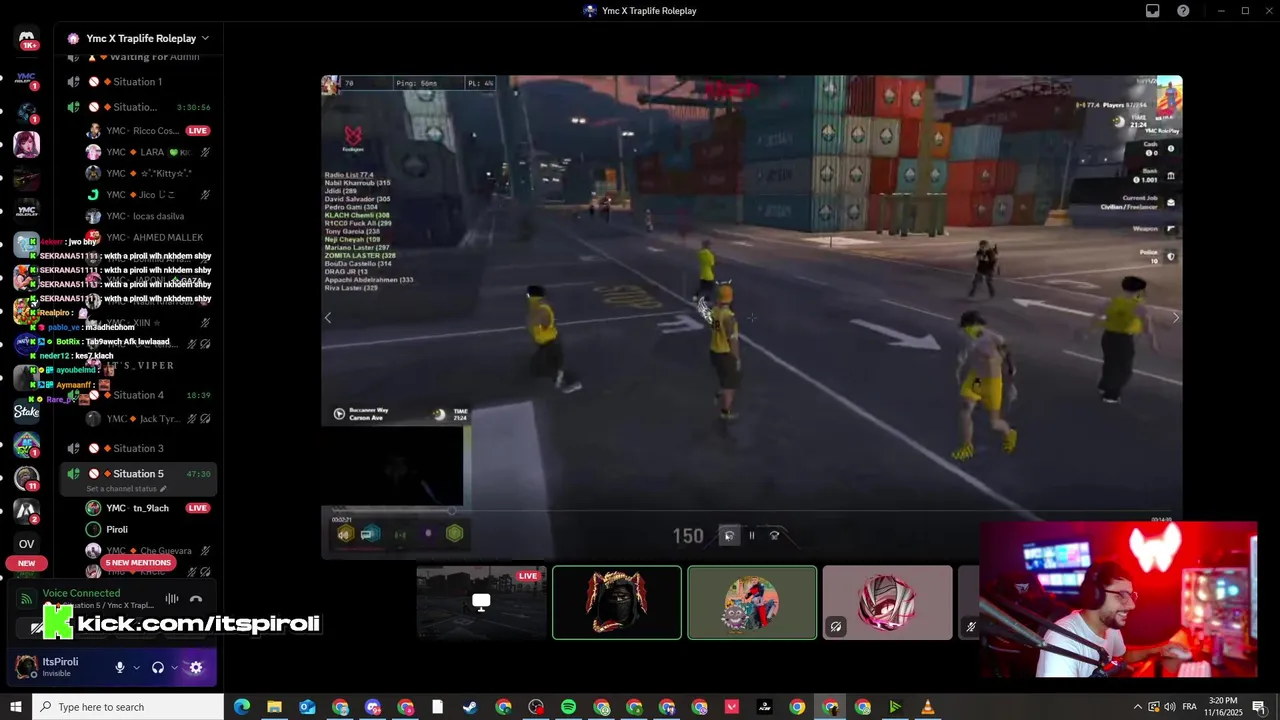Join the Situation 3 voice channel

tap(139, 448)
